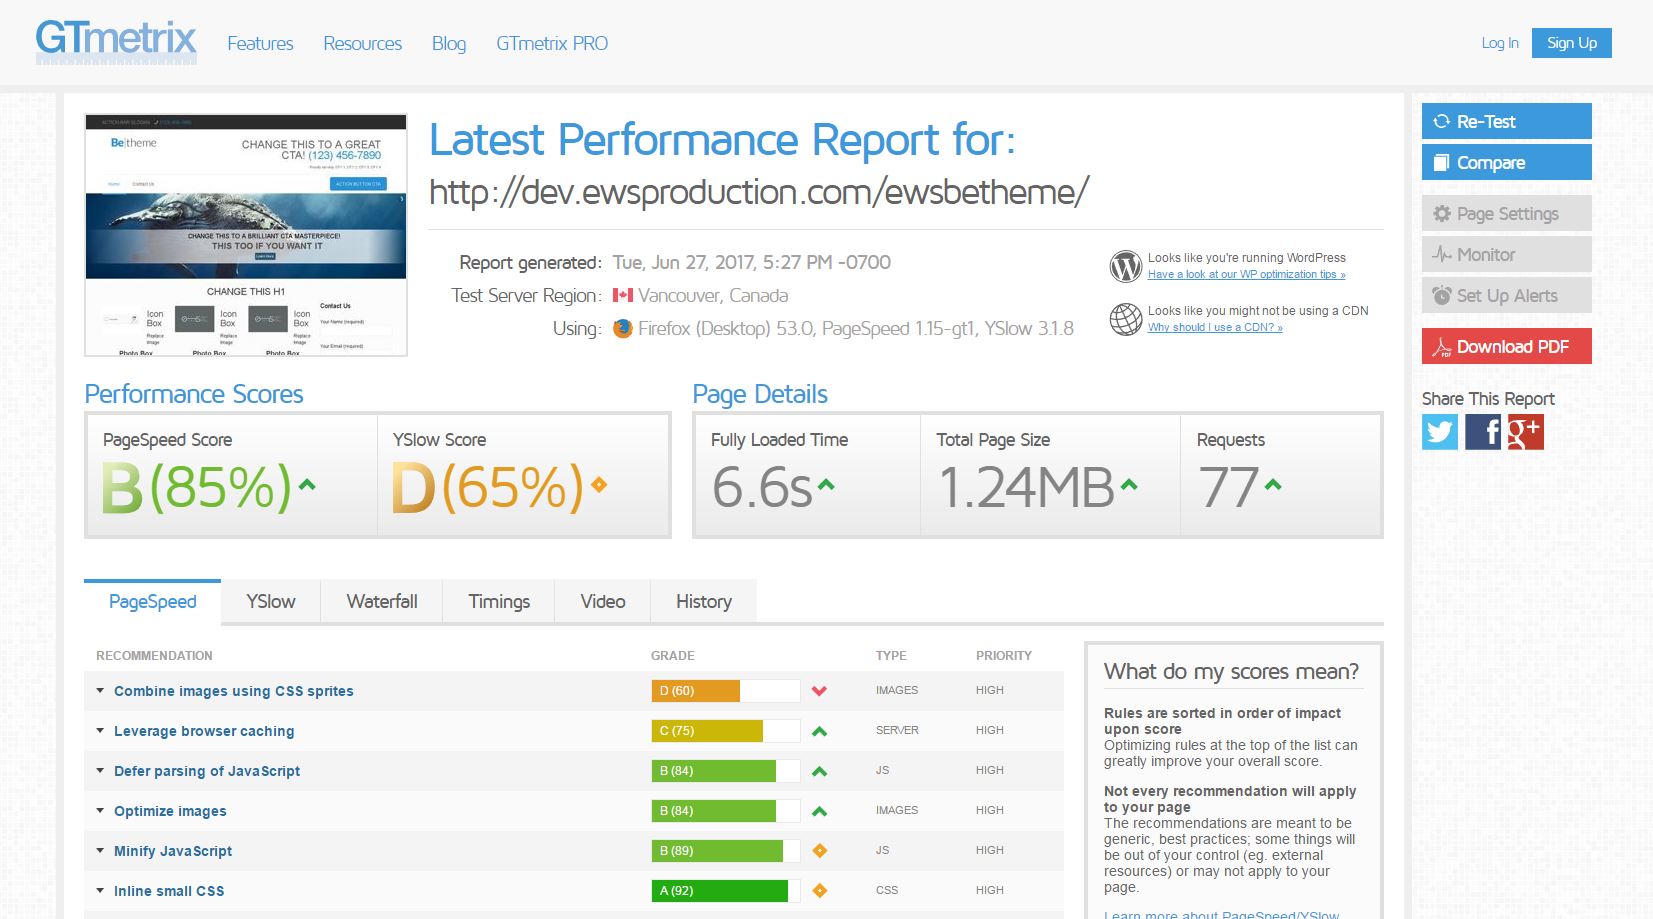This screenshot has width=1653, height=919.
Task: Click the Firefox browser icon
Action: coord(622,328)
